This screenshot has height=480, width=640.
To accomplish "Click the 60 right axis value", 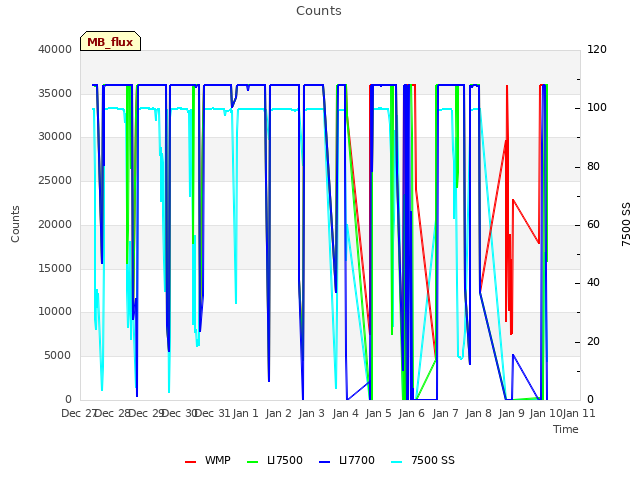I will pos(593,224).
